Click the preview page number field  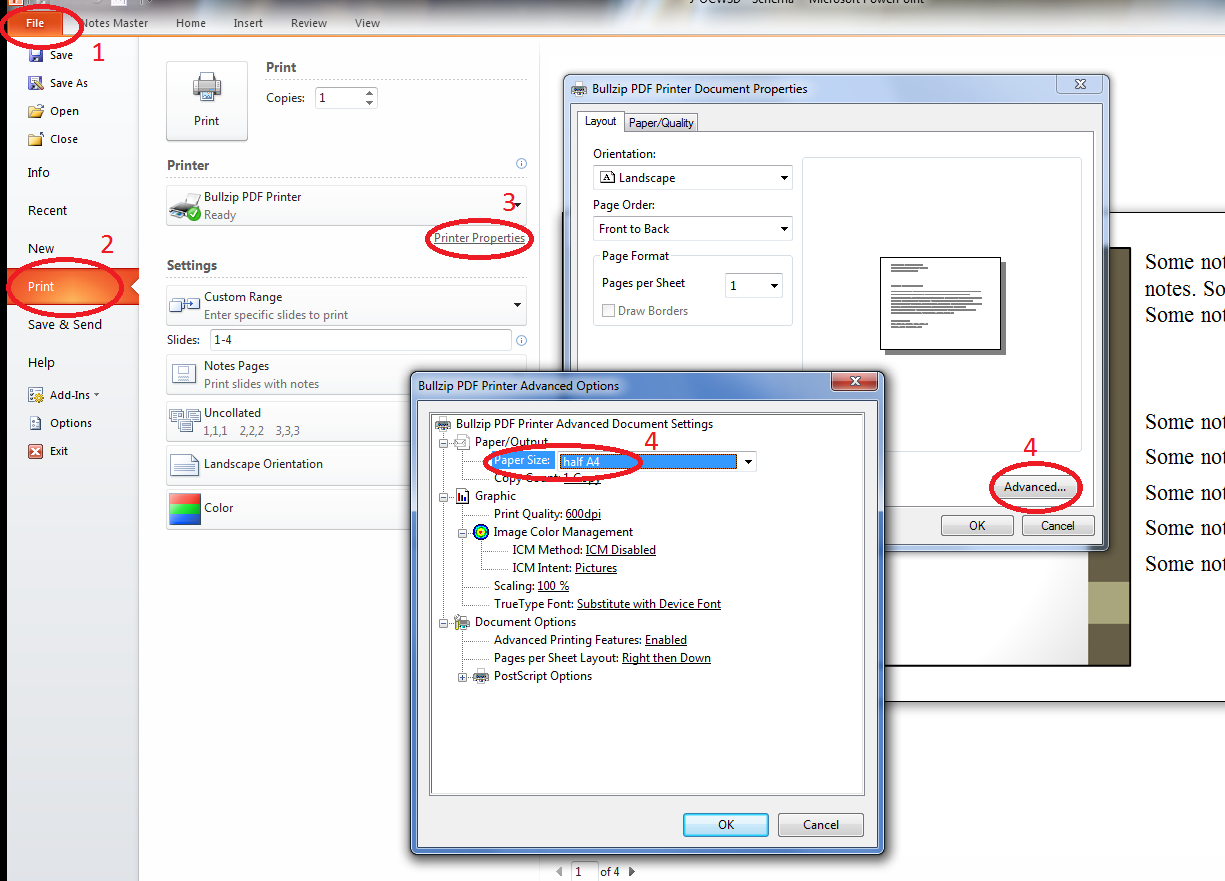click(x=584, y=871)
